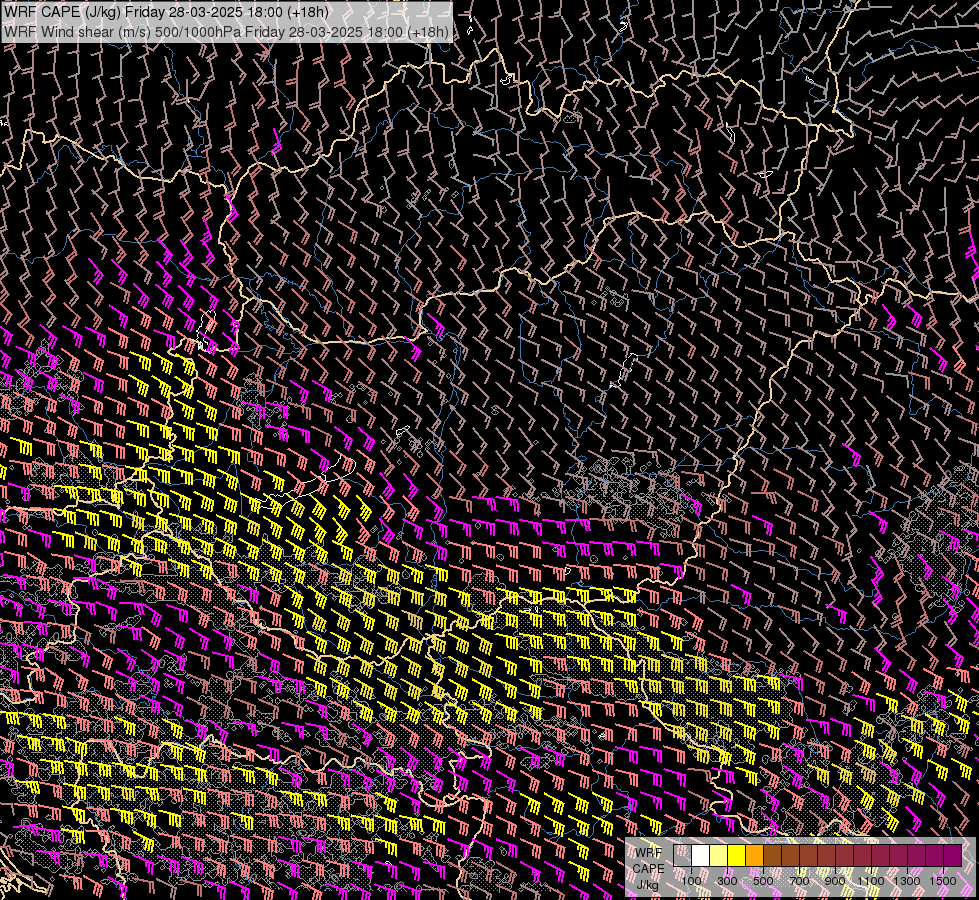Select the pale yellow CAPE legend swatch
This screenshot has height=900, width=979.
tap(719, 855)
